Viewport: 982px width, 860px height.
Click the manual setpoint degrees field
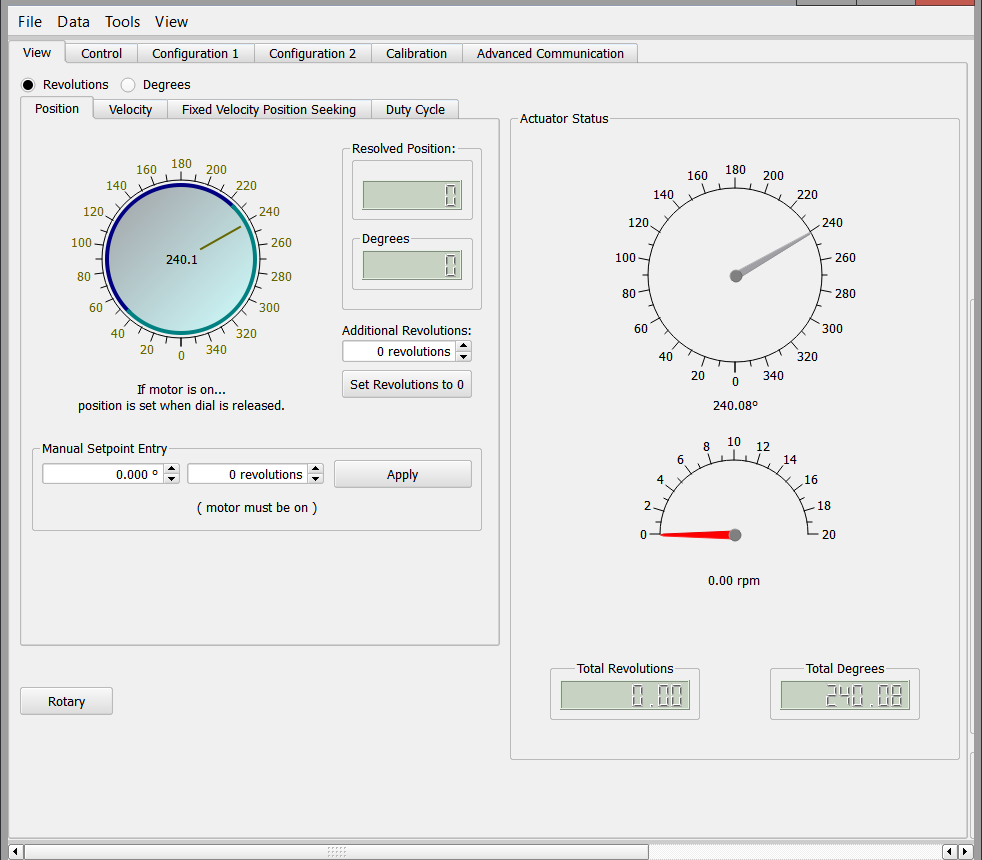tap(103, 474)
